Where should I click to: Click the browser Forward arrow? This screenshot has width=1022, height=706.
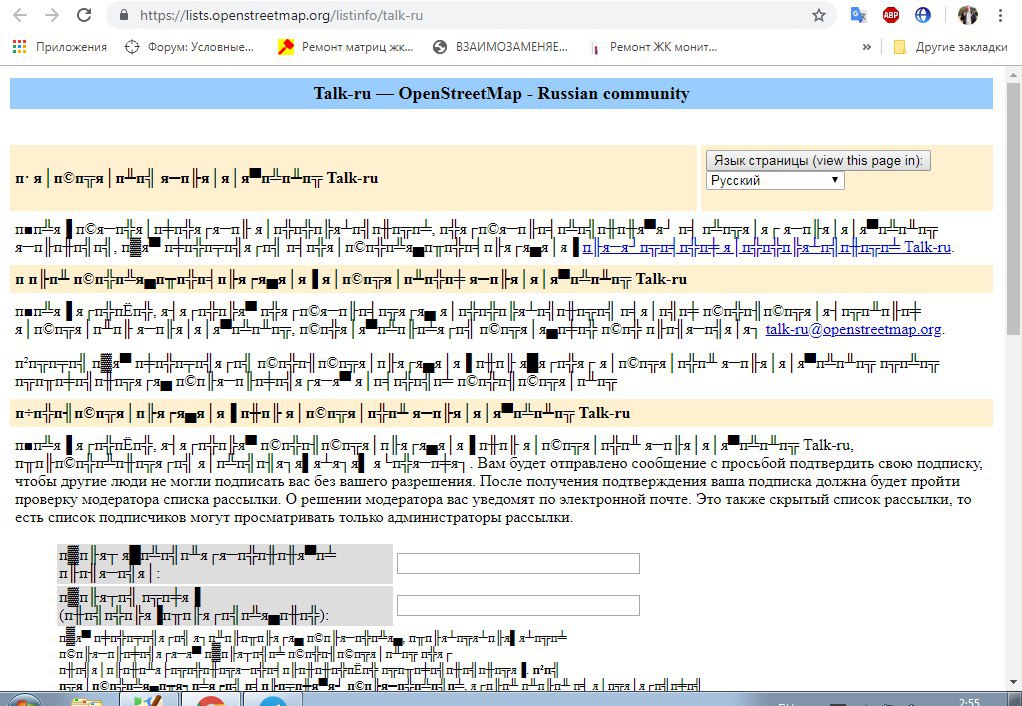point(52,15)
